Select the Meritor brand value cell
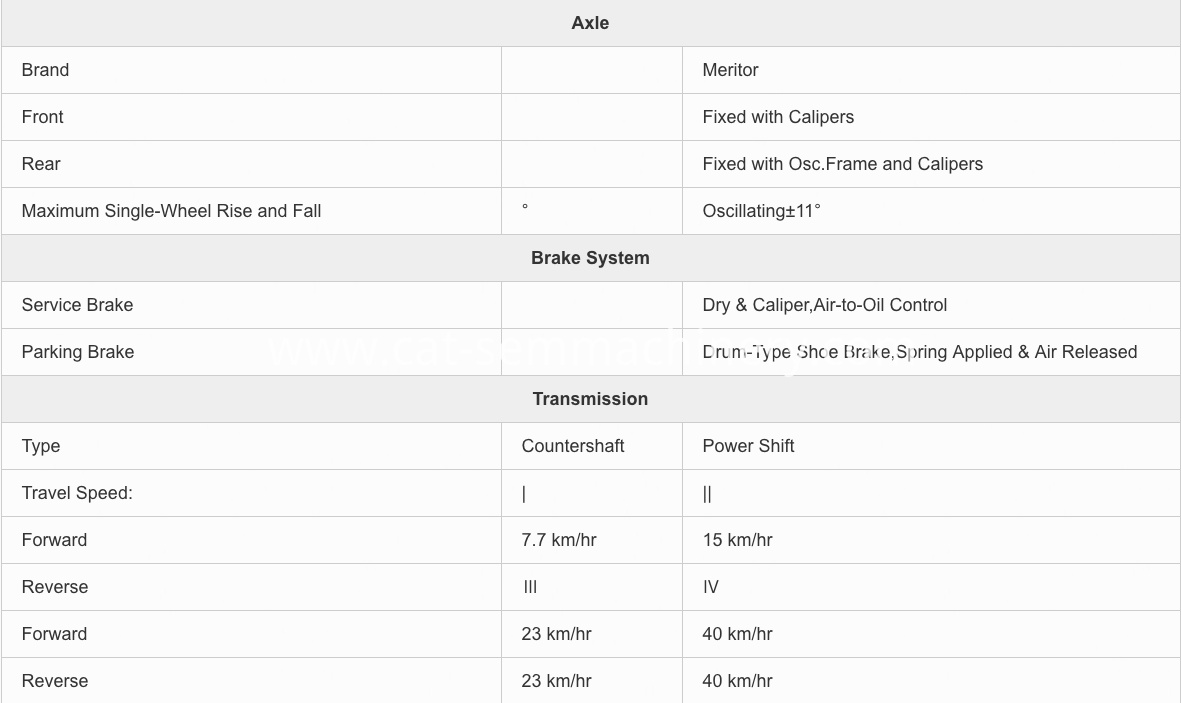Screen dimensions: 1181x703 click(x=930, y=70)
